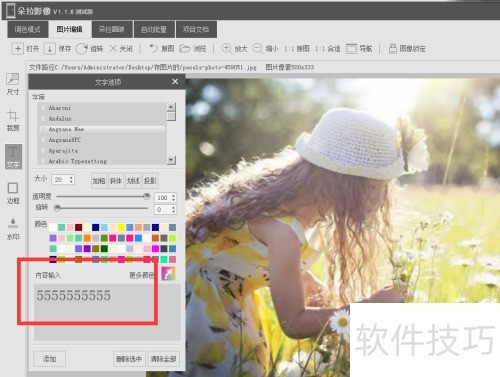This screenshot has height=377, width=500.
Task: Click the 关闭 X icon in toolbar
Action: click(x=113, y=49)
